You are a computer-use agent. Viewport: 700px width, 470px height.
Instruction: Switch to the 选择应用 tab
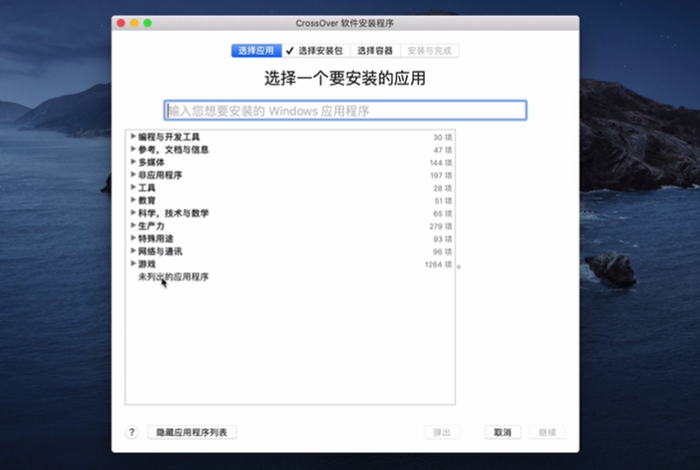[x=256, y=50]
